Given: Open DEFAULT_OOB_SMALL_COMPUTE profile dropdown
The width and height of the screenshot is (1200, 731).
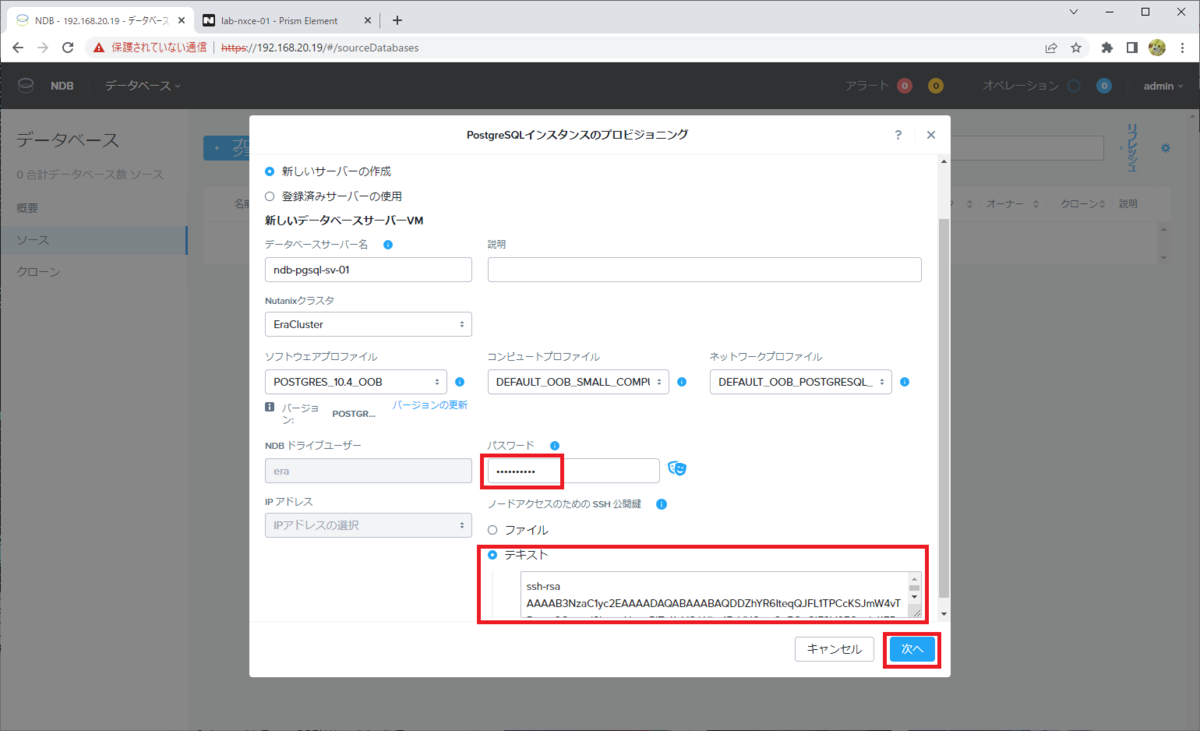Looking at the screenshot, I should coord(578,382).
